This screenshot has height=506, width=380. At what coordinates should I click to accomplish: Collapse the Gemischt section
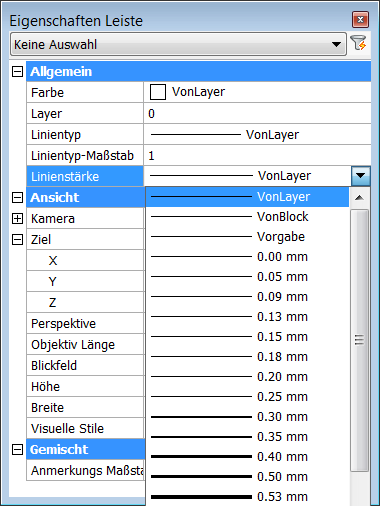click(x=17, y=450)
